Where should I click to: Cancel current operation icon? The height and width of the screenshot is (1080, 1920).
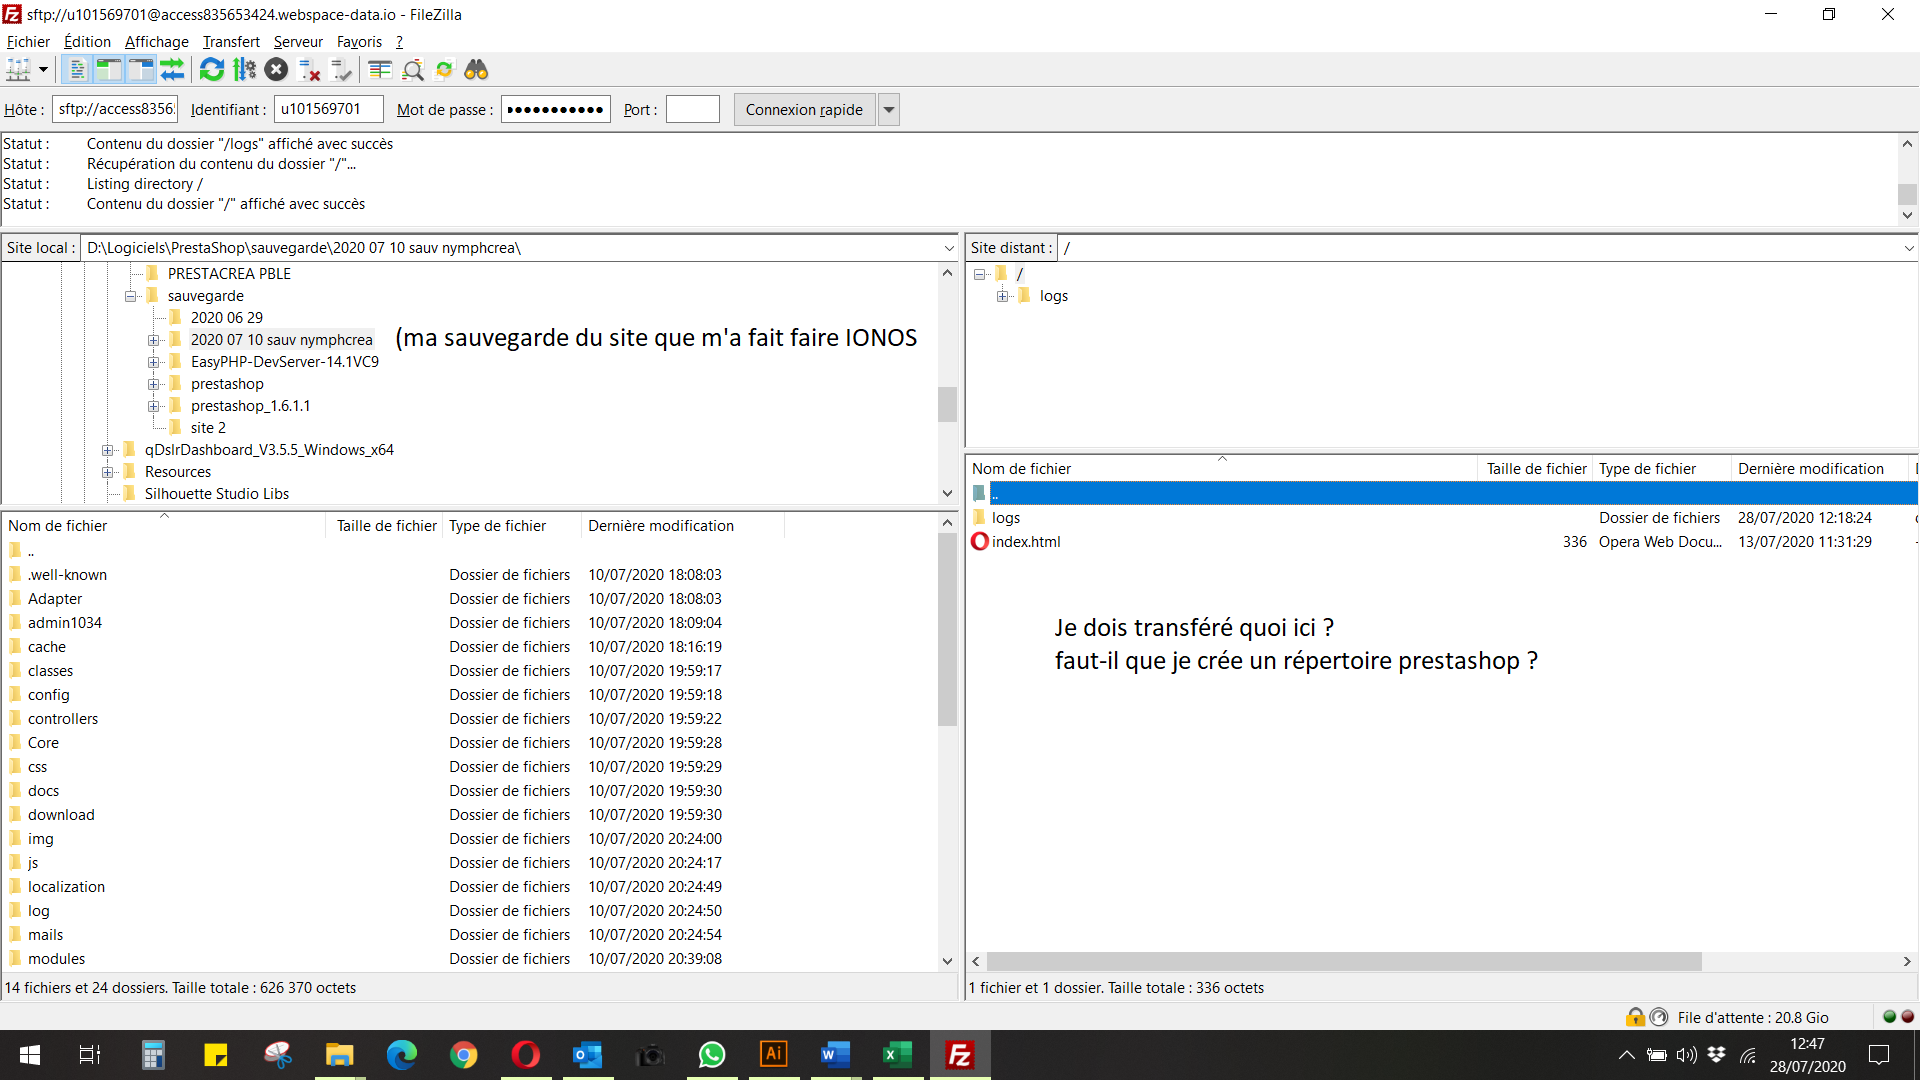point(277,70)
